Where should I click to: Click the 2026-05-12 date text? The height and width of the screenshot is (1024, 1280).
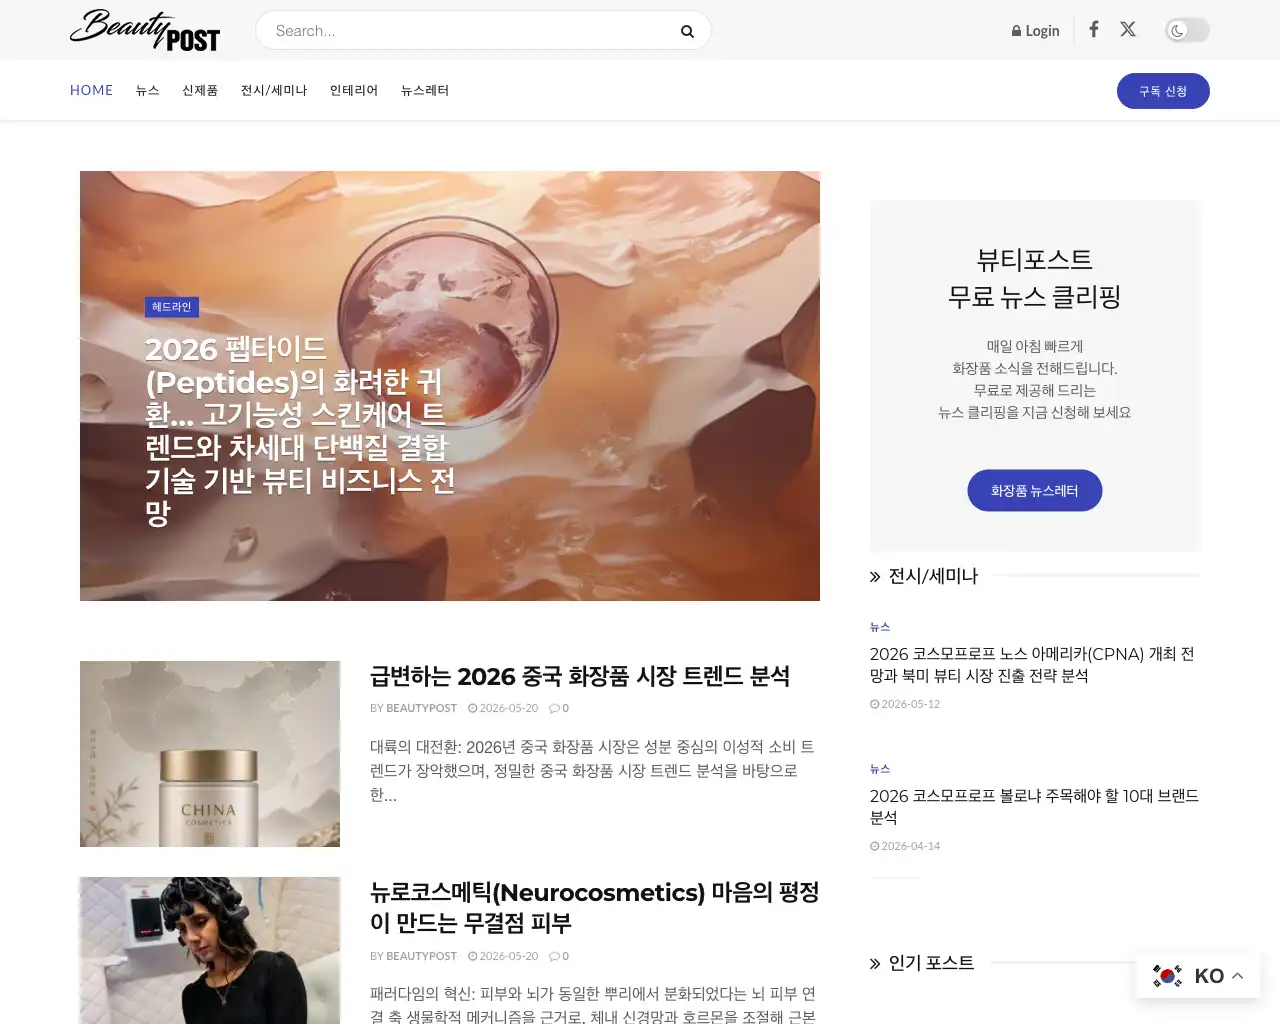coord(905,704)
